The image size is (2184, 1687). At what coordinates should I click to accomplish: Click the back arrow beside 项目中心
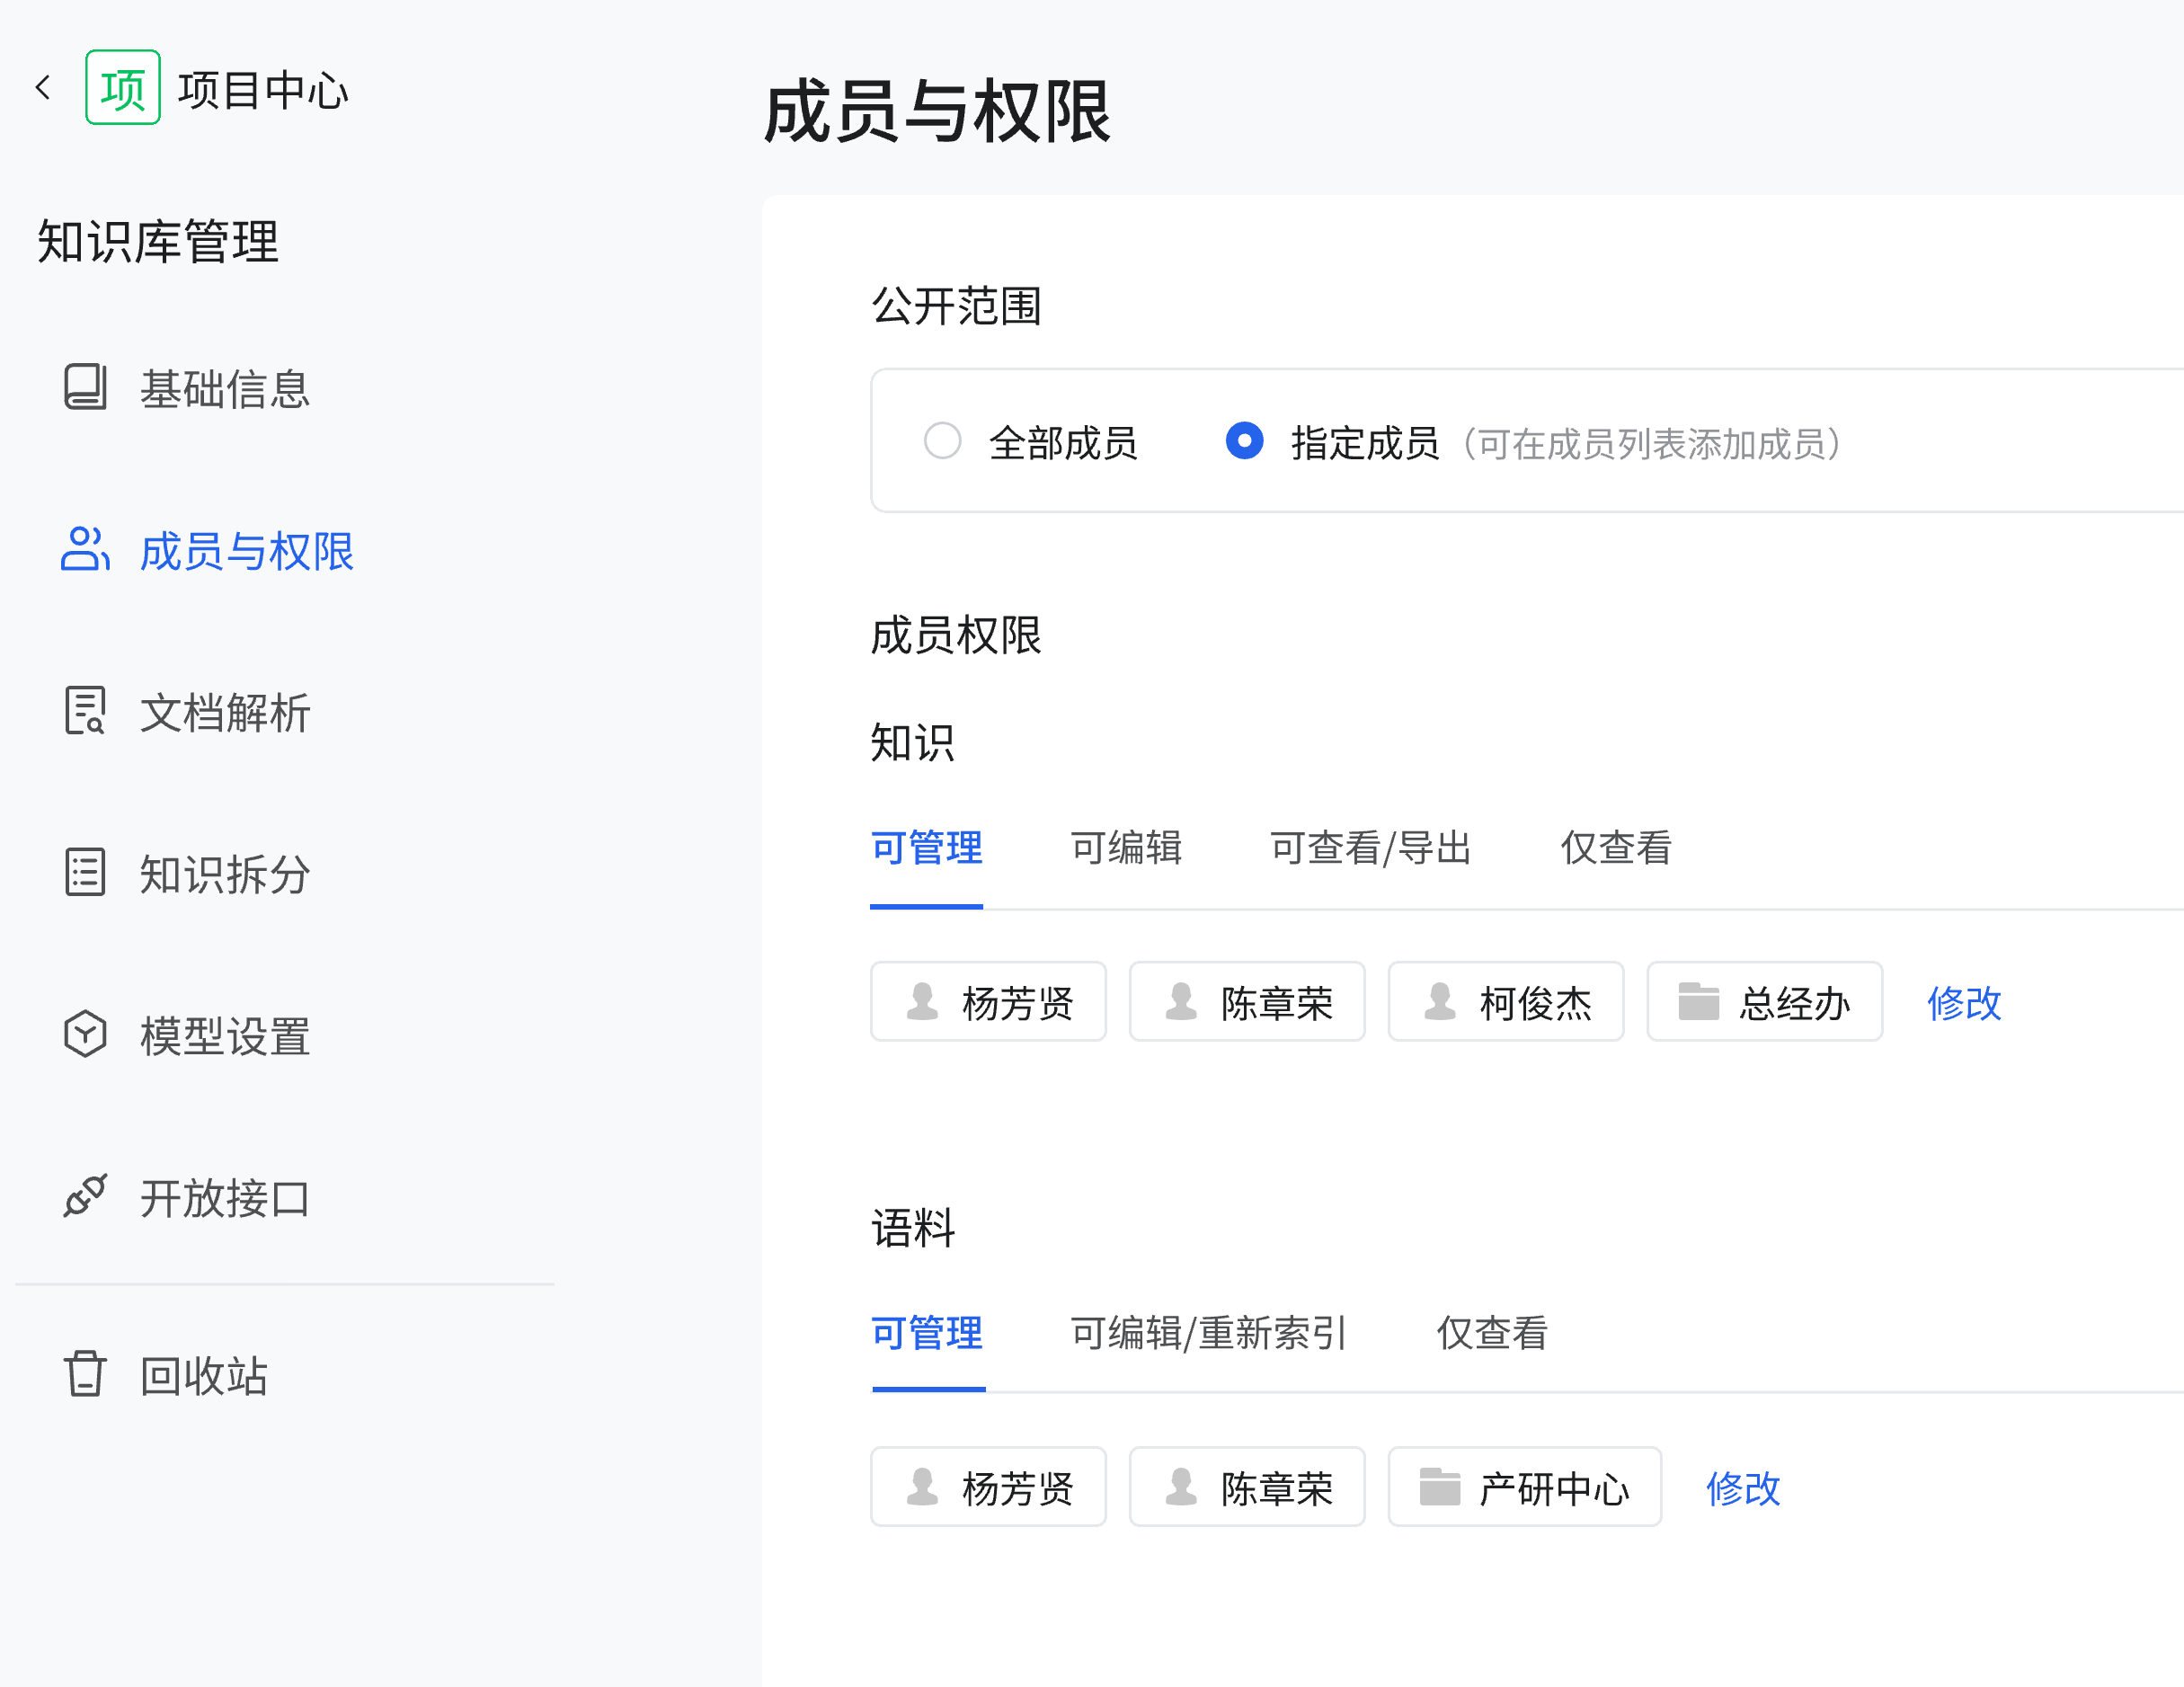tap(43, 88)
